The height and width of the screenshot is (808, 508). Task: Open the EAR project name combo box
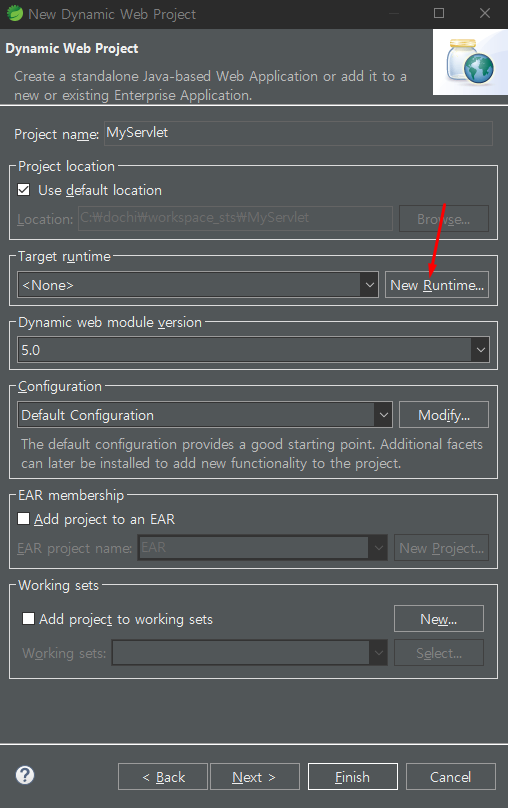[x=262, y=547]
